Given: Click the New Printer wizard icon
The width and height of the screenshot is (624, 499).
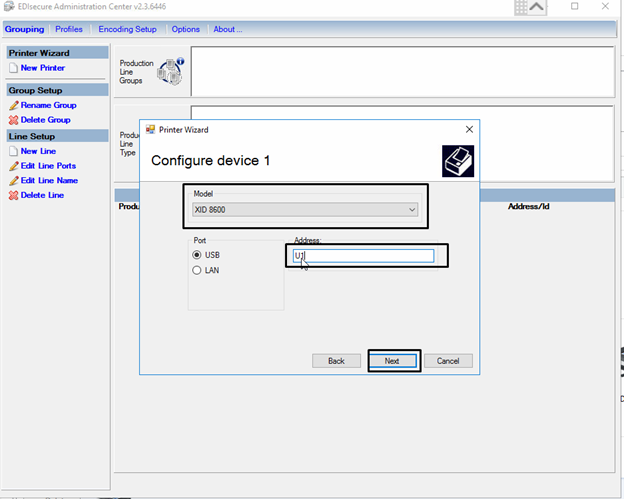Looking at the screenshot, I should 13,68.
